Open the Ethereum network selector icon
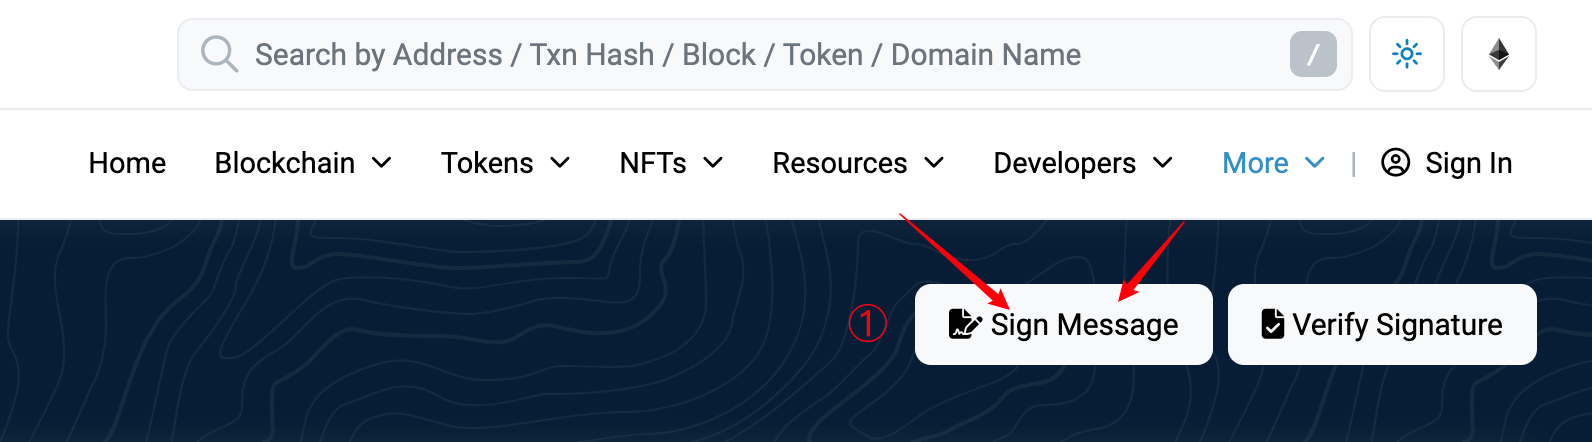 pos(1498,54)
